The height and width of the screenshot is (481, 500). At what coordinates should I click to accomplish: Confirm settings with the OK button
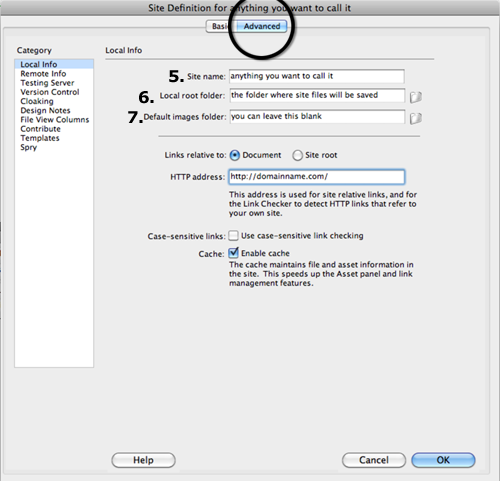tap(443, 460)
